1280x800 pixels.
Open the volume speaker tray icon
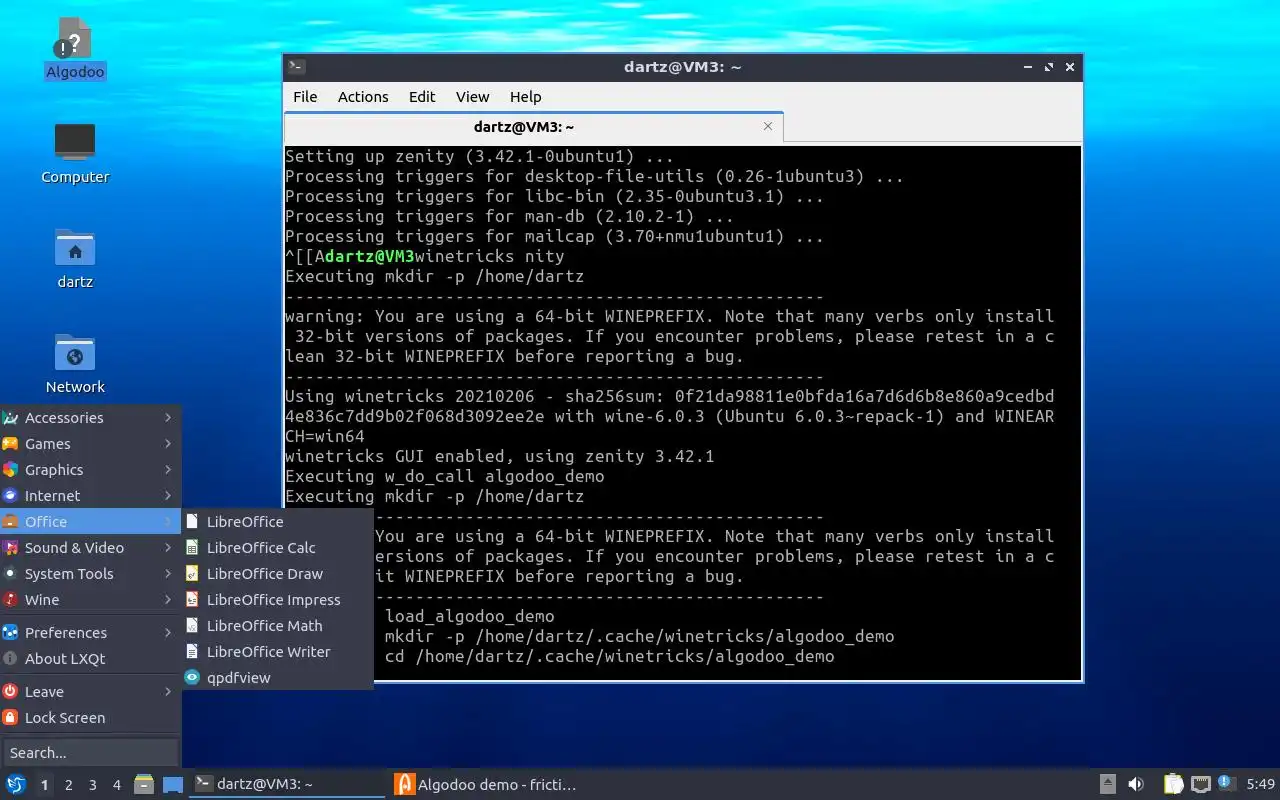point(1137,784)
